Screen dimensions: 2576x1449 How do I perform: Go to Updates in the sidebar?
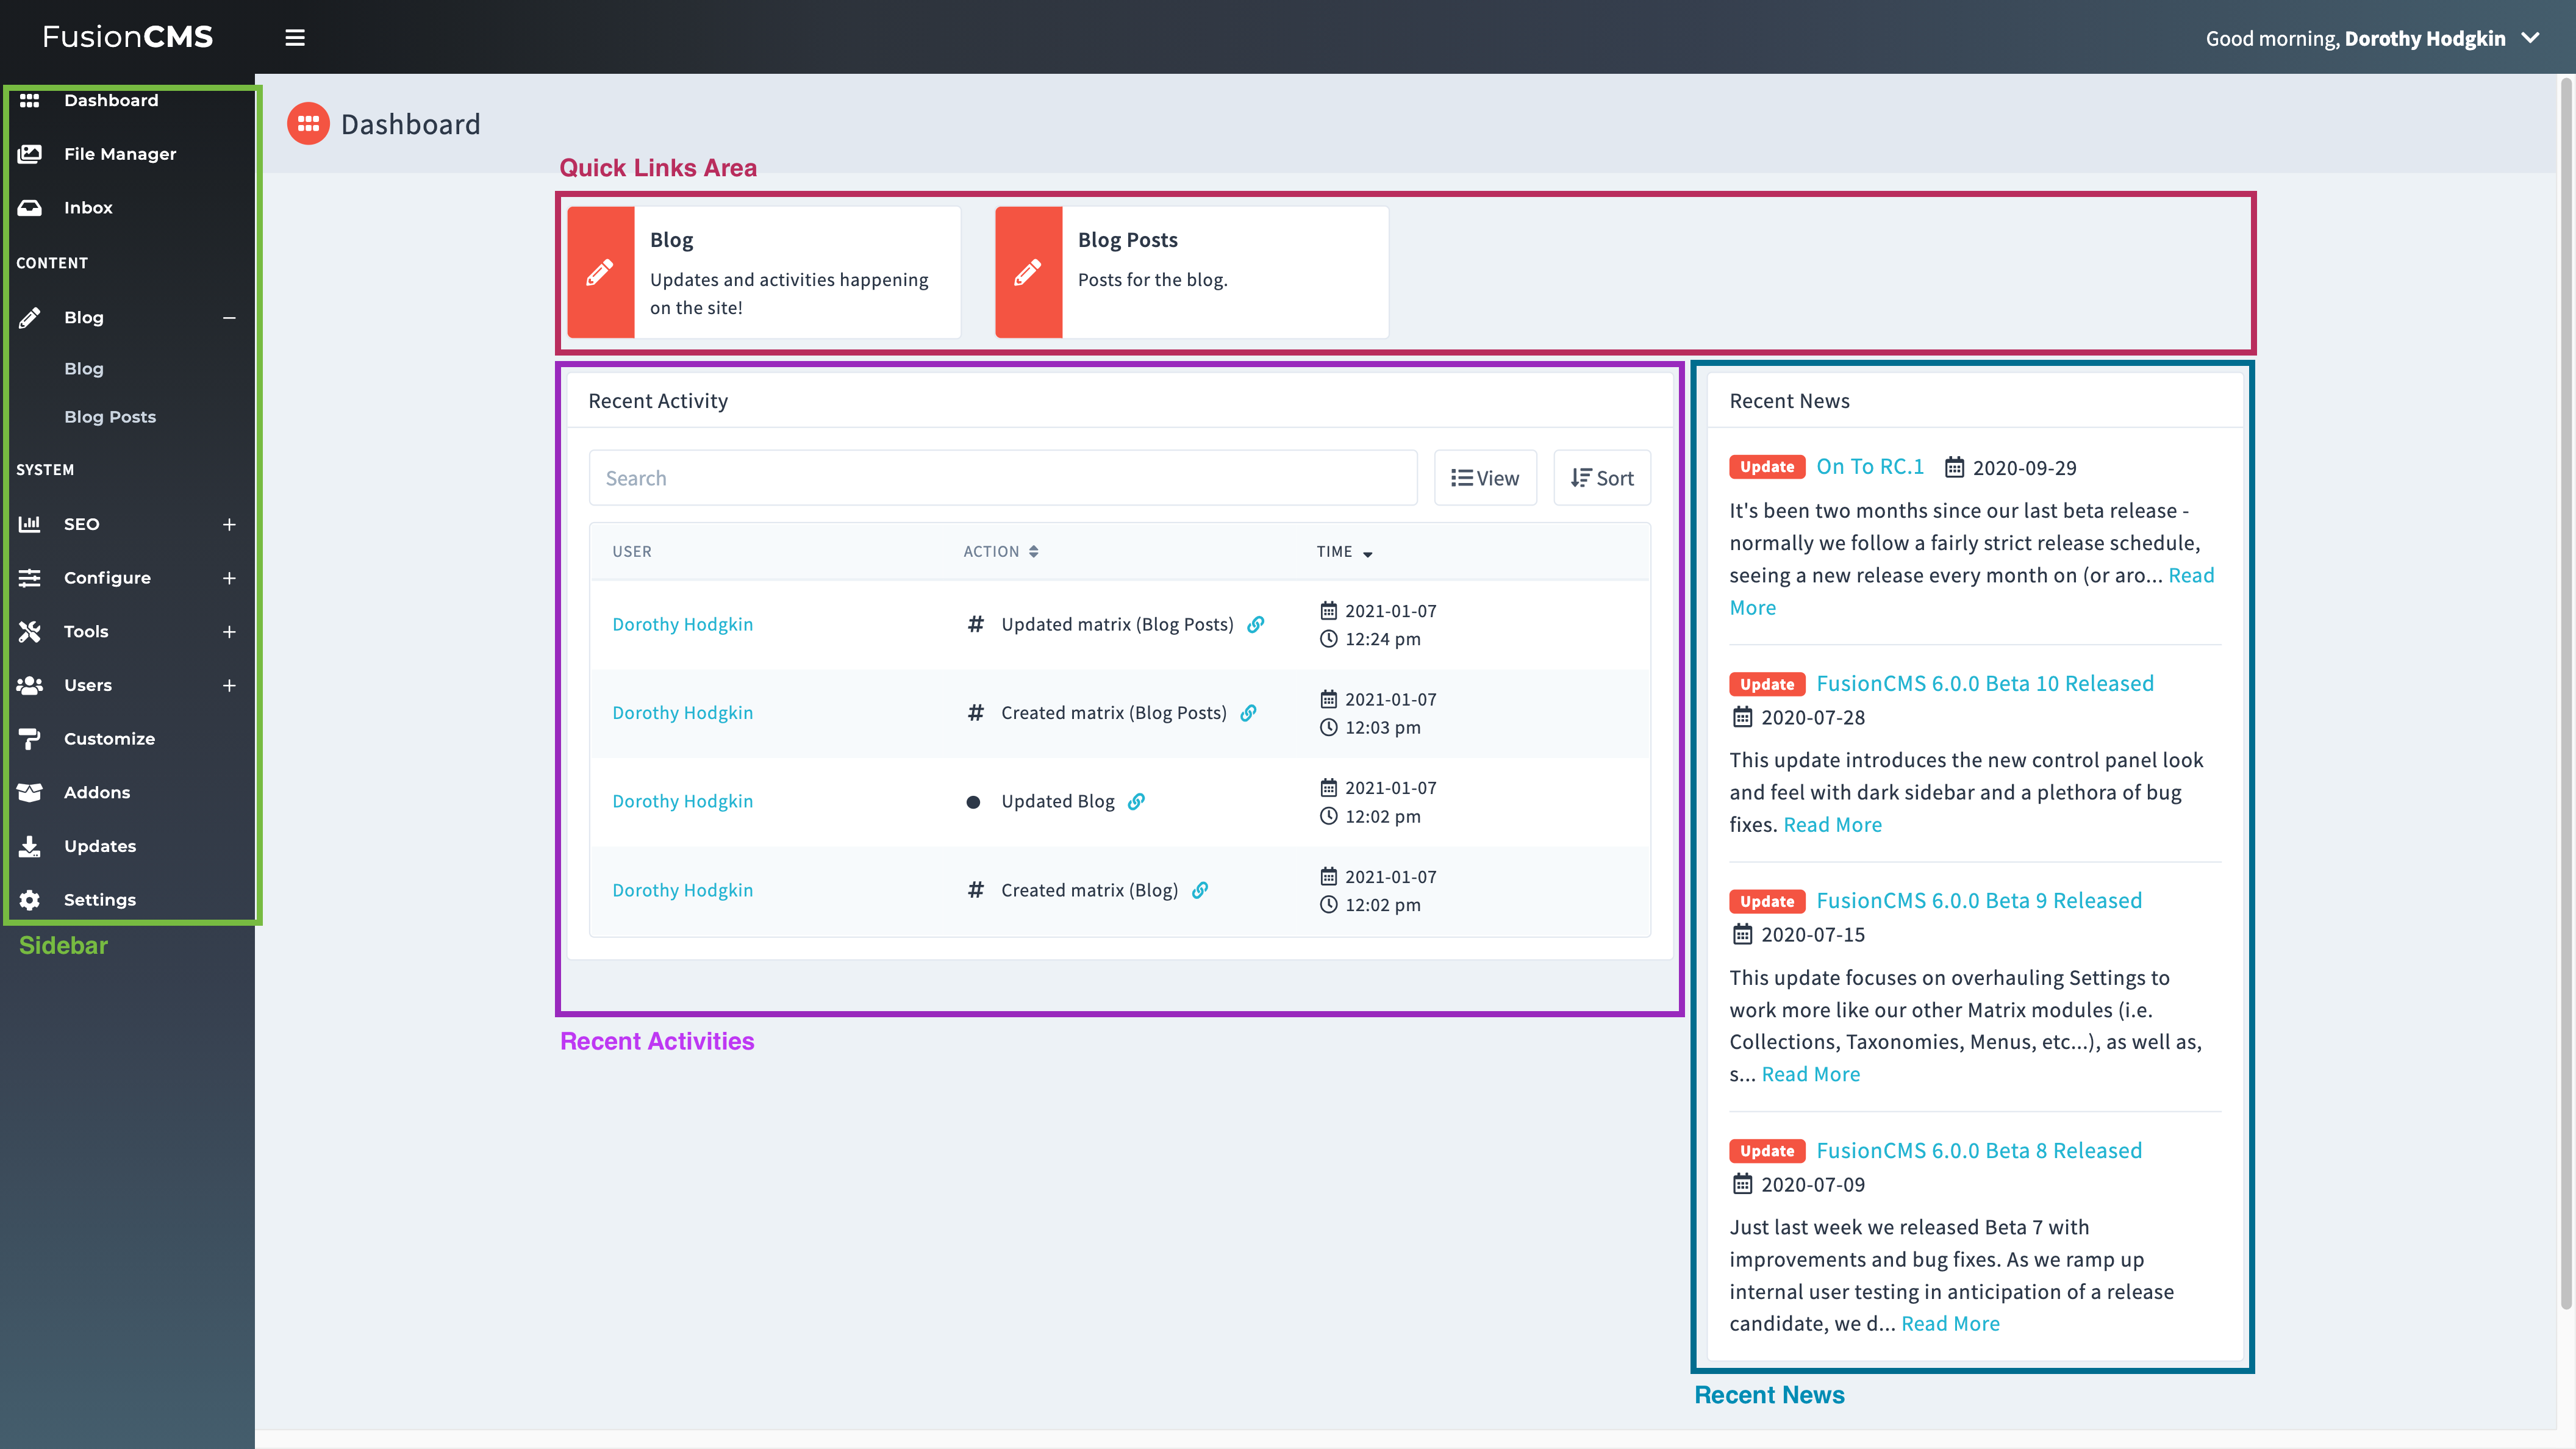pos(100,846)
